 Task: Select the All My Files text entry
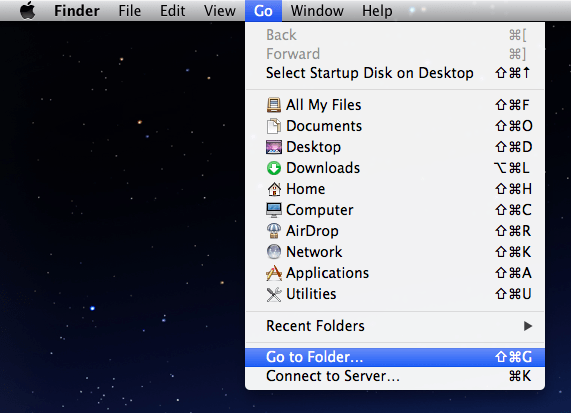click(x=324, y=105)
